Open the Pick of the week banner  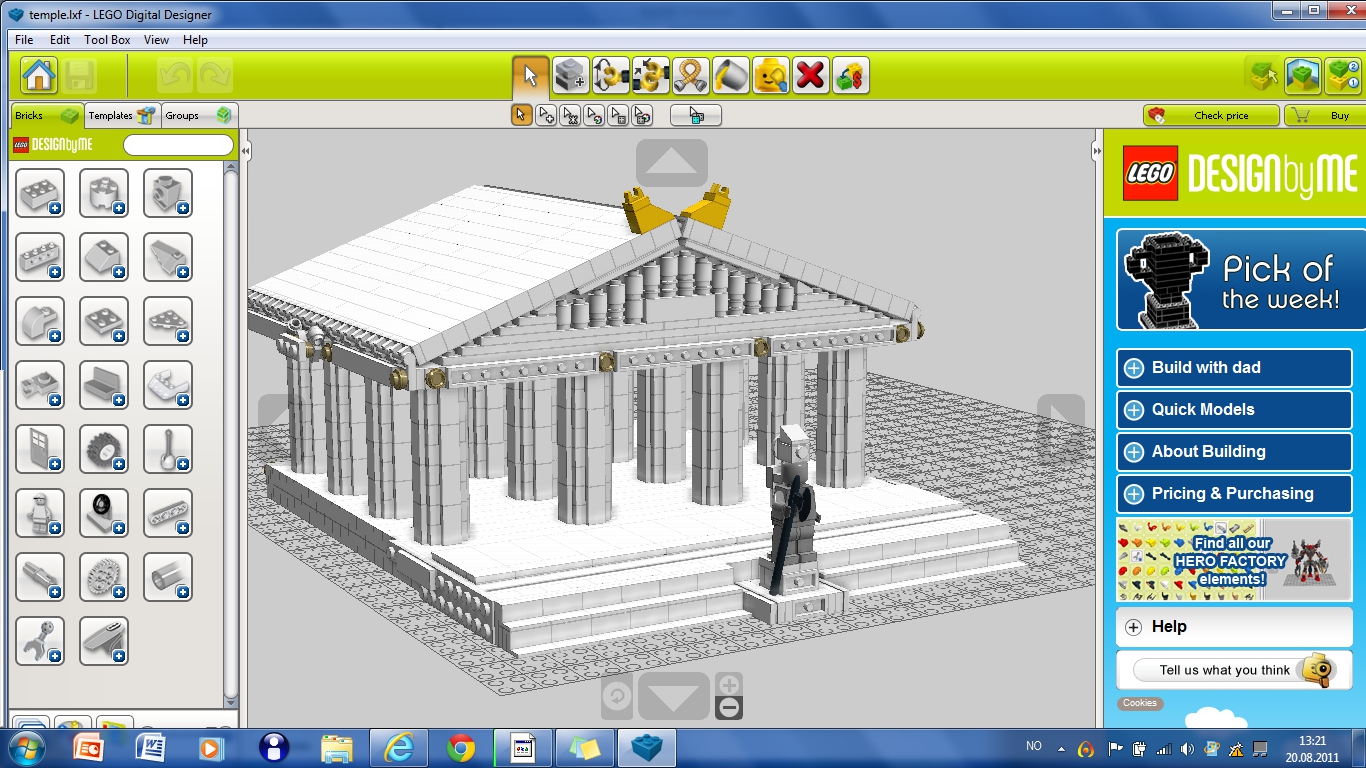pyautogui.click(x=1240, y=280)
